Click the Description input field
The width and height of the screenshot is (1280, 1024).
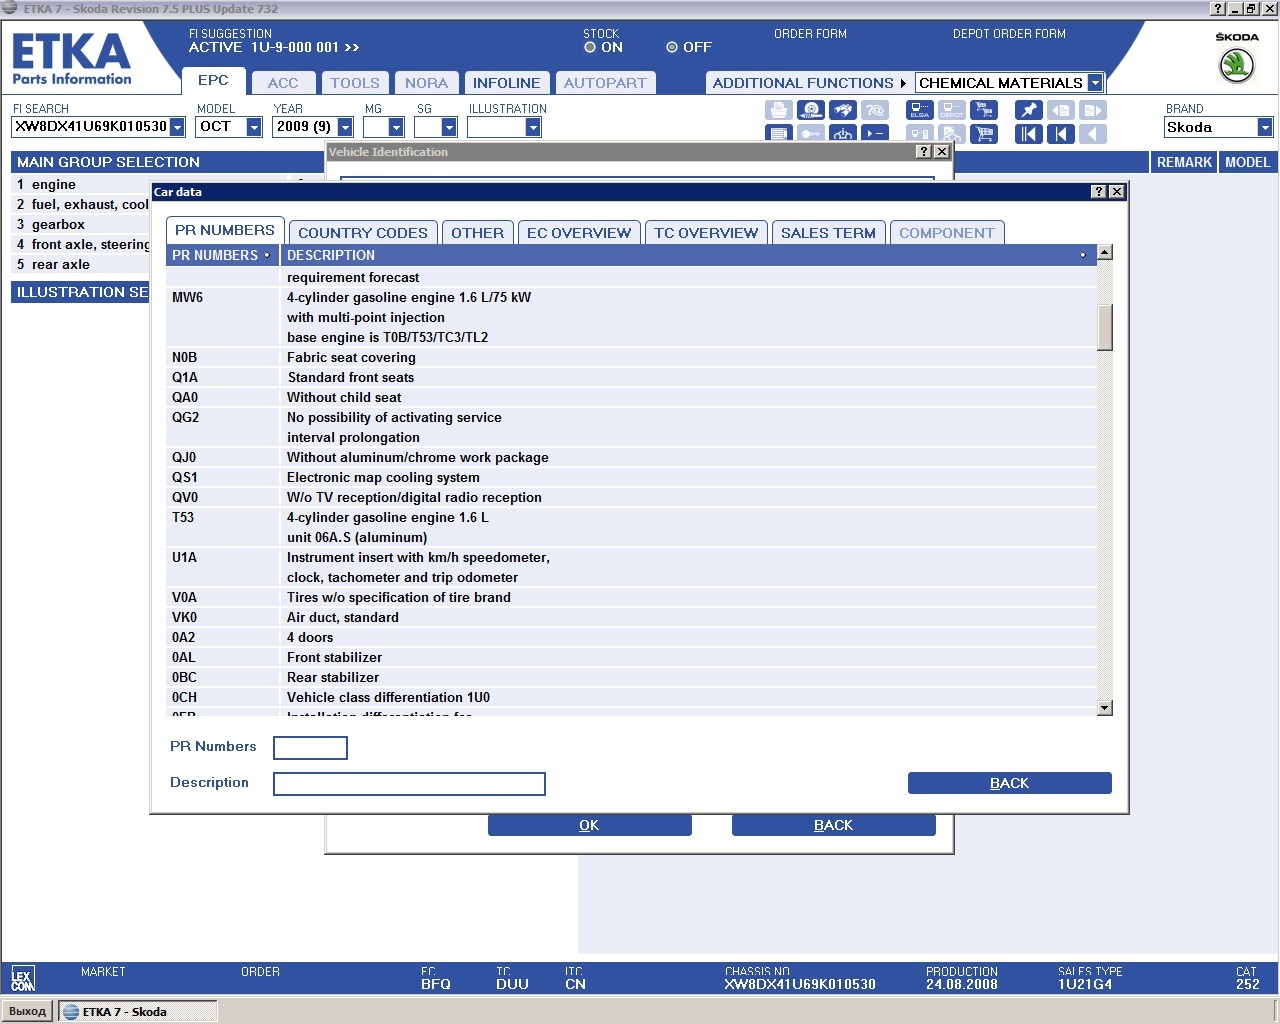[x=409, y=784]
